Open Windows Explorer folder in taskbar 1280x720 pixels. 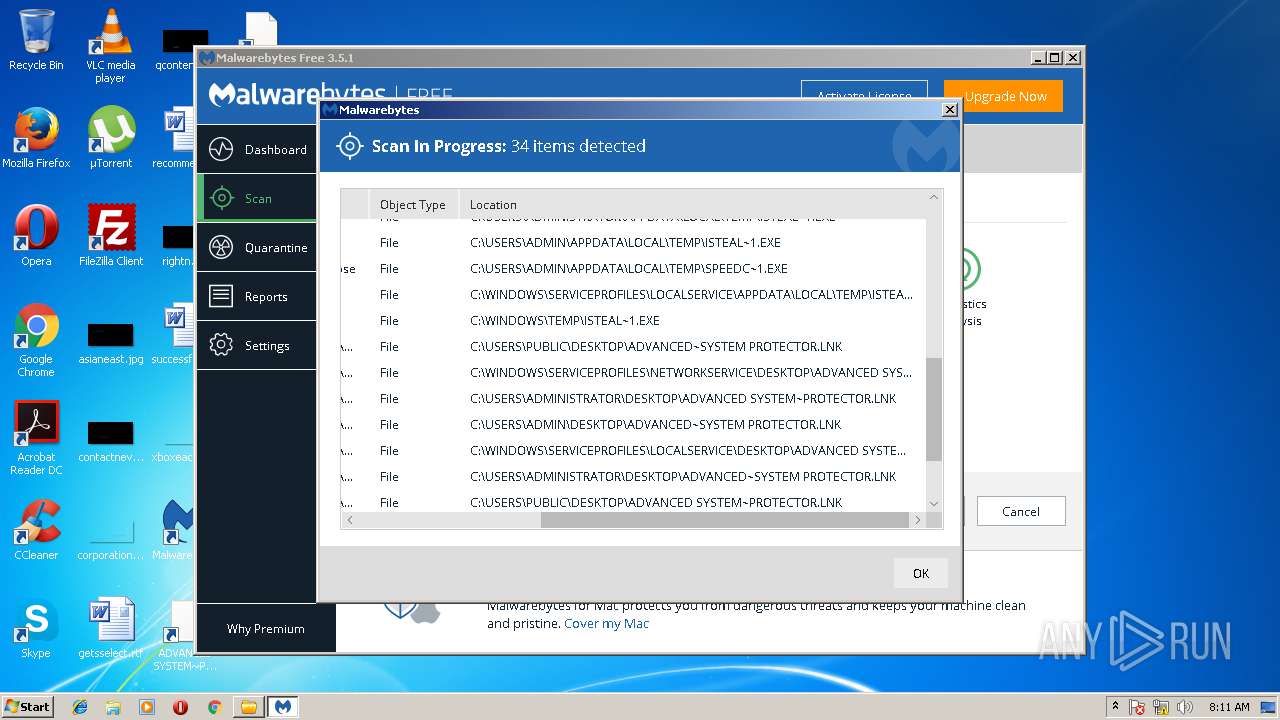click(113, 707)
